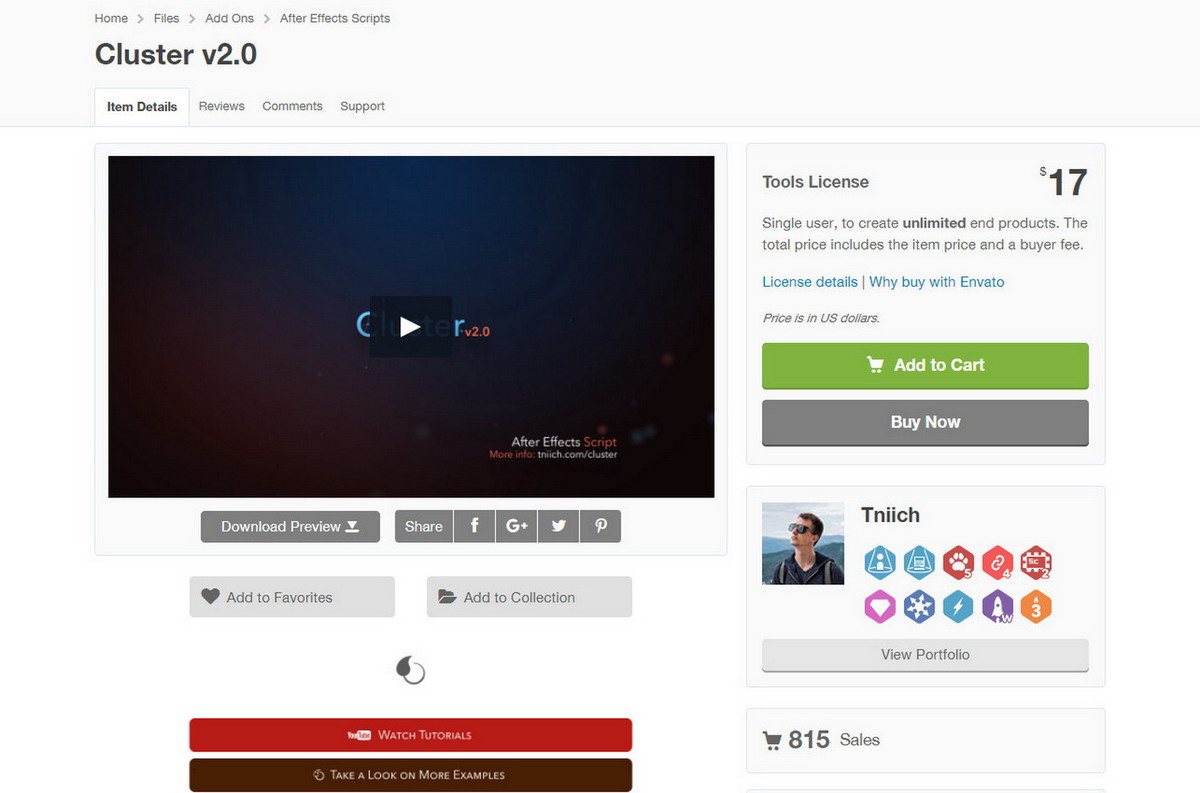Click the 815 Sales count
1200x793 pixels.
[821, 740]
